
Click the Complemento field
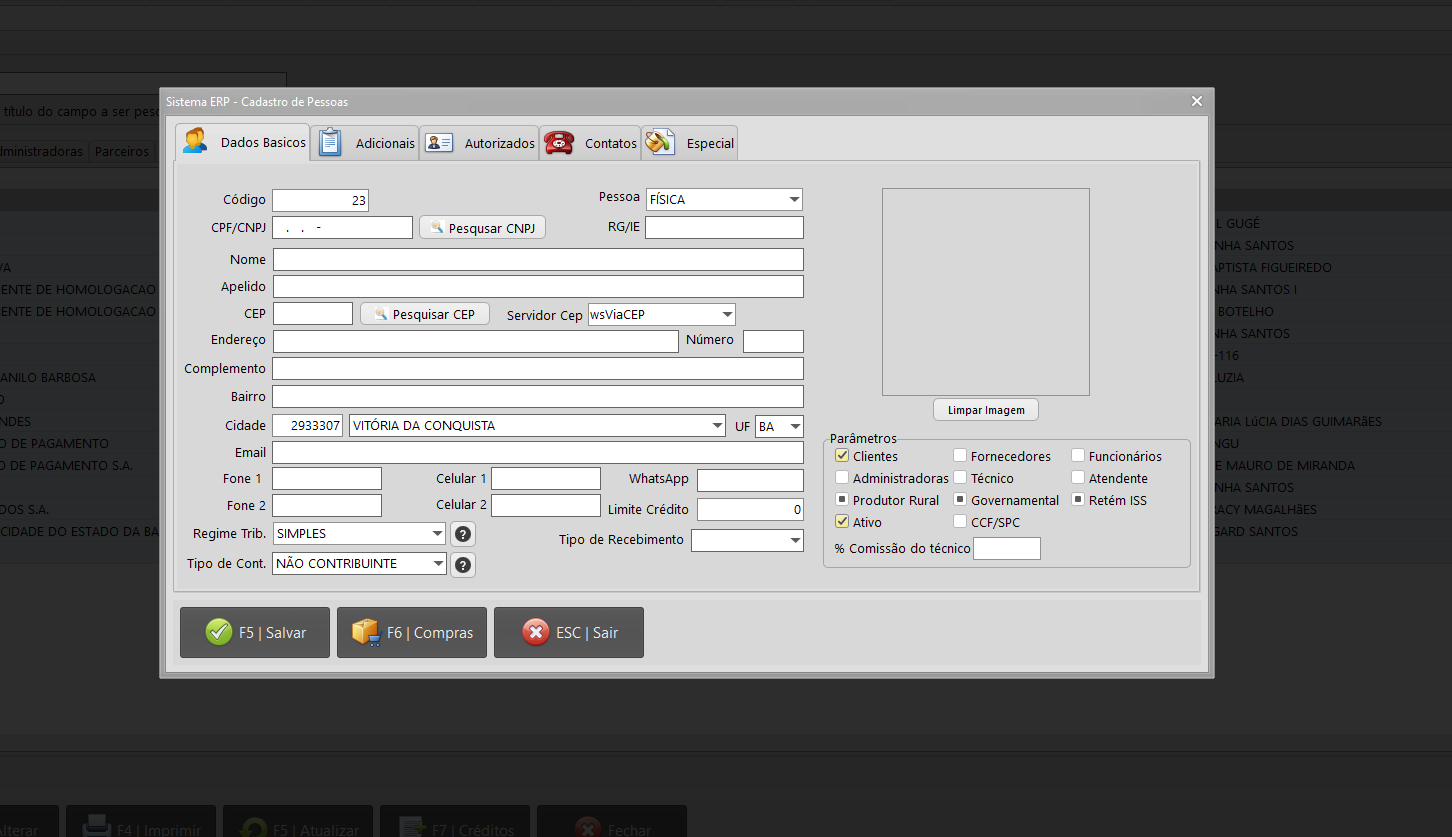point(538,369)
